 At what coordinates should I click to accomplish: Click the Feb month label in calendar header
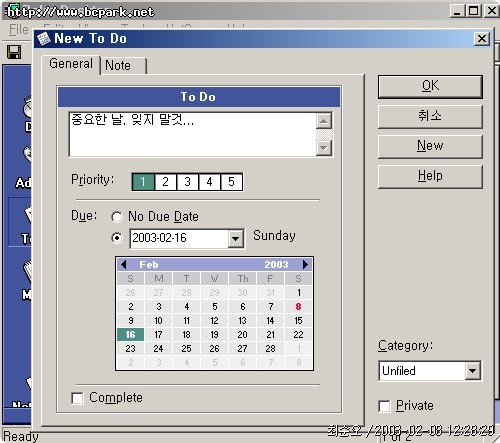click(x=149, y=265)
